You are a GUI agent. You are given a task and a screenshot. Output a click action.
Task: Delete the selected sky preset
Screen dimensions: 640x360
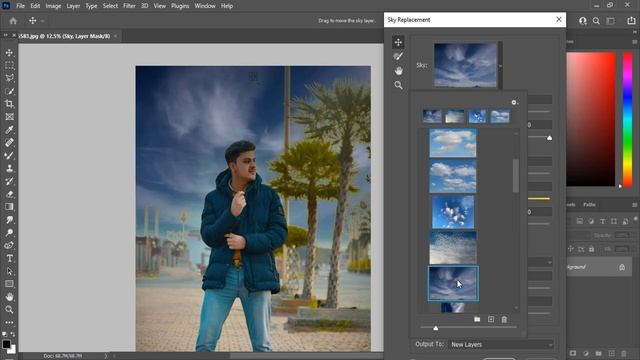(x=504, y=319)
